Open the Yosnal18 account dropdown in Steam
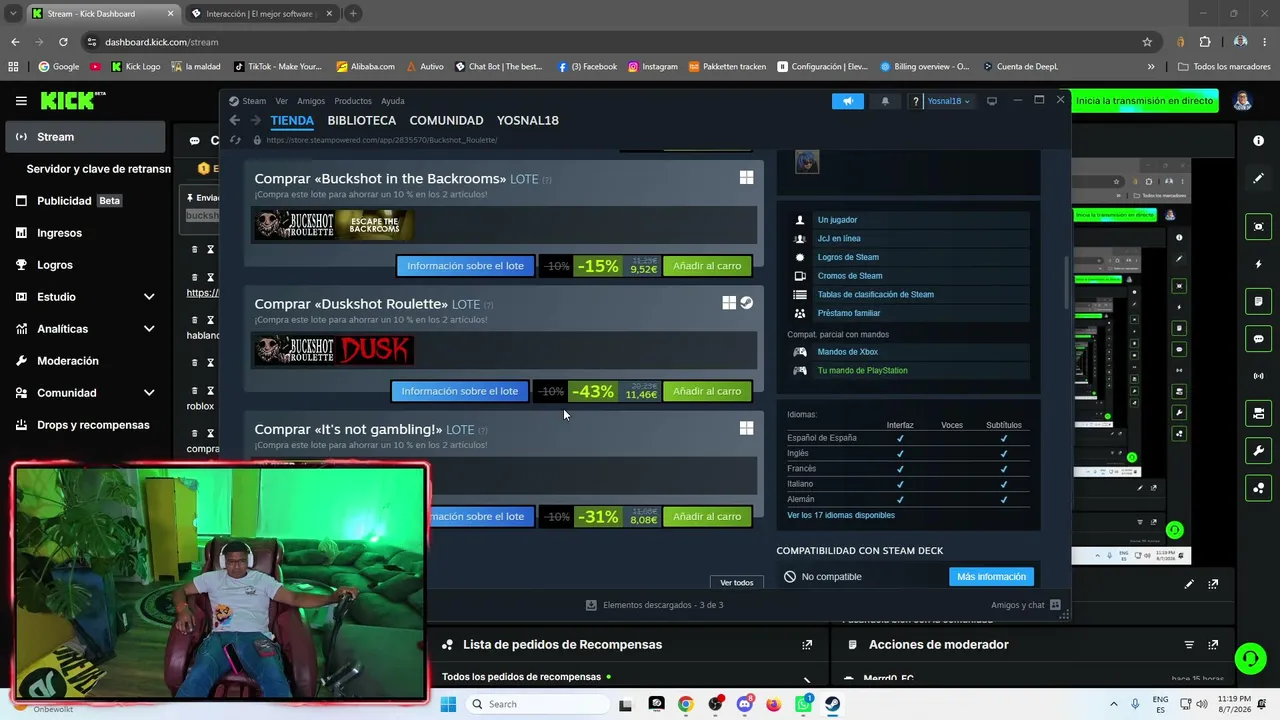1280x720 pixels. [948, 101]
